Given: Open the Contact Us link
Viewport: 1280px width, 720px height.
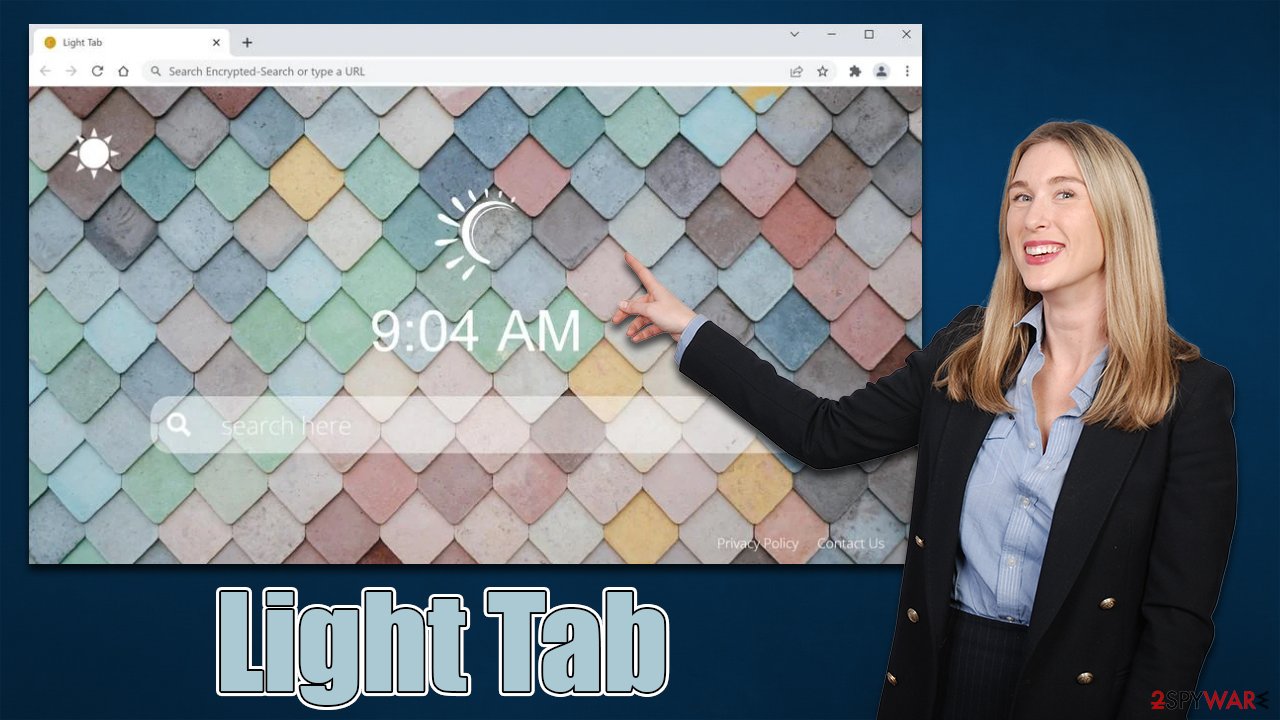Looking at the screenshot, I should [851, 543].
